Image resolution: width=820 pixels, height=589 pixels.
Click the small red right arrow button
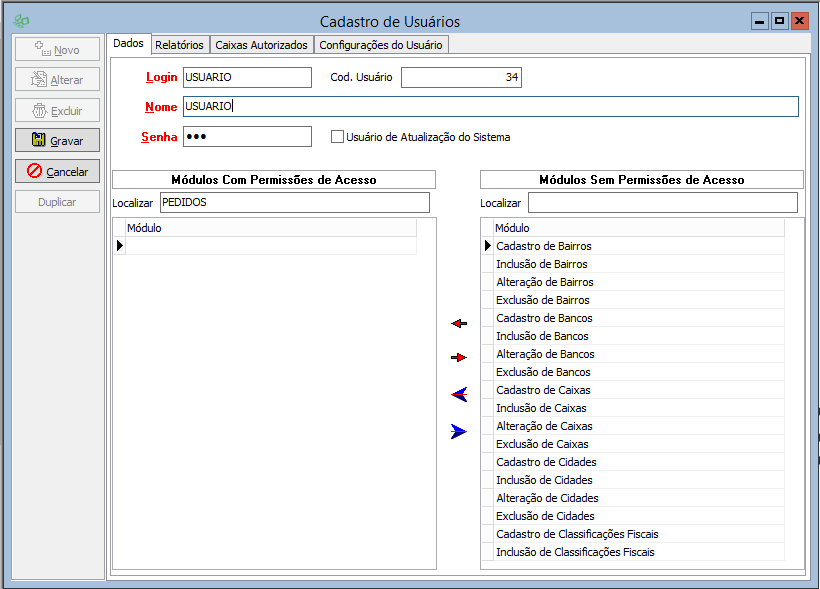459,357
